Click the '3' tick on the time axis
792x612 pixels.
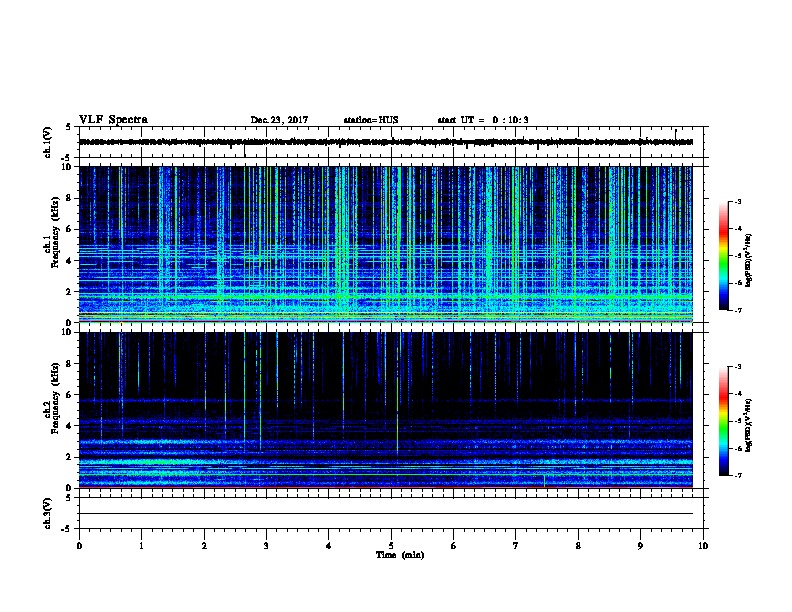pyautogui.click(x=266, y=546)
